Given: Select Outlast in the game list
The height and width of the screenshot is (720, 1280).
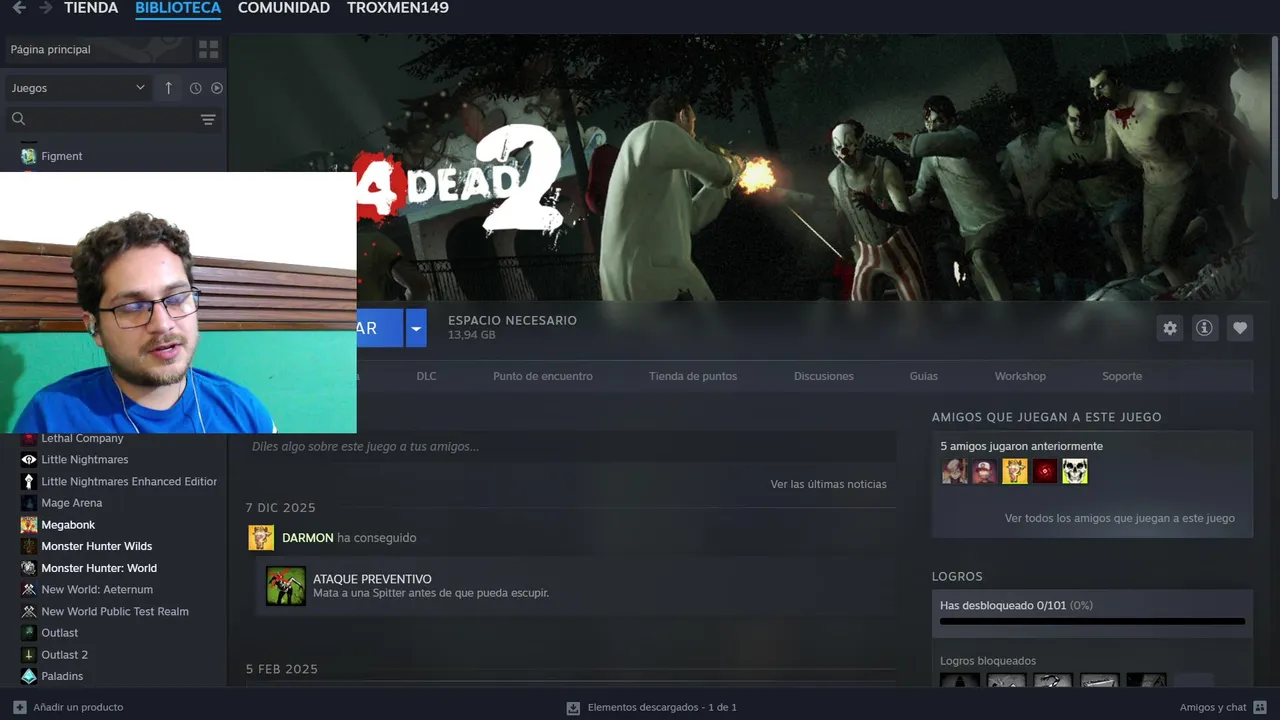Looking at the screenshot, I should (x=60, y=633).
